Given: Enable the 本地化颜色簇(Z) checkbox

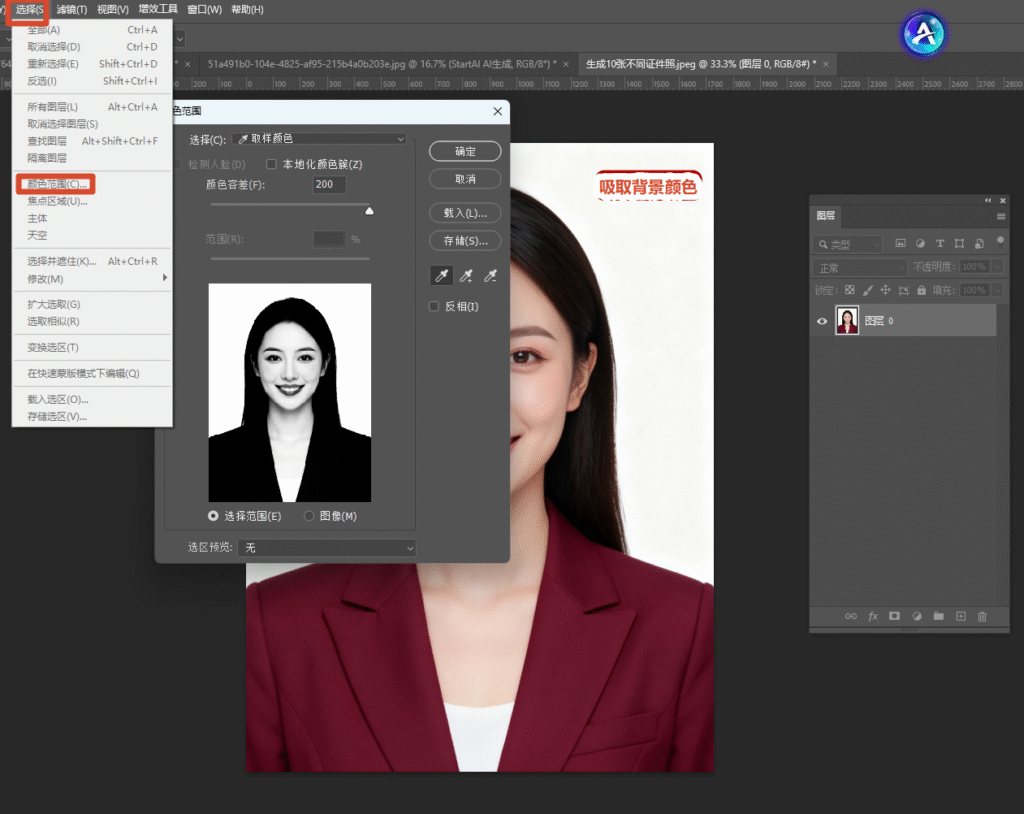Looking at the screenshot, I should 271,164.
